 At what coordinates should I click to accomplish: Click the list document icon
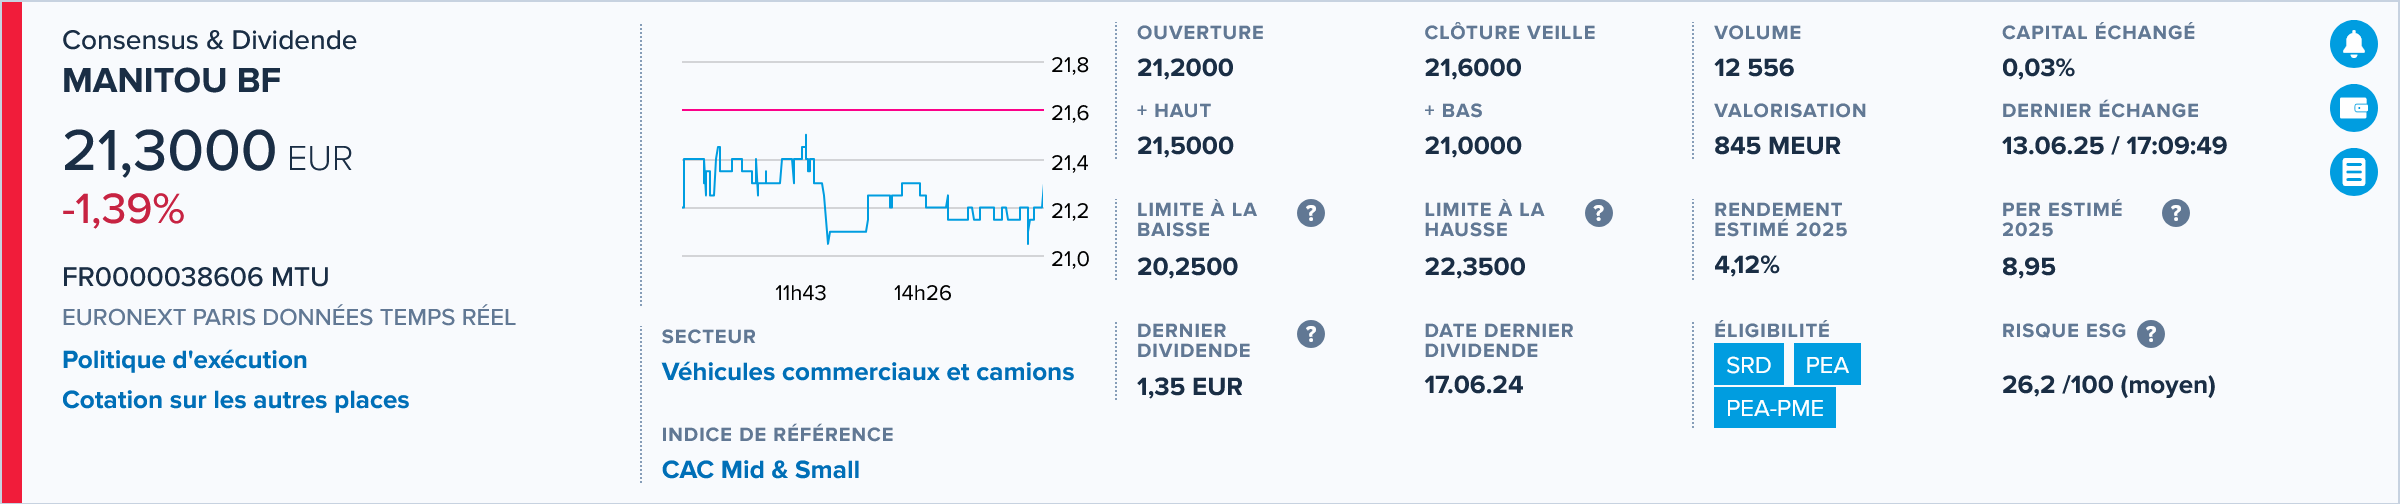pyautogui.click(x=2354, y=172)
